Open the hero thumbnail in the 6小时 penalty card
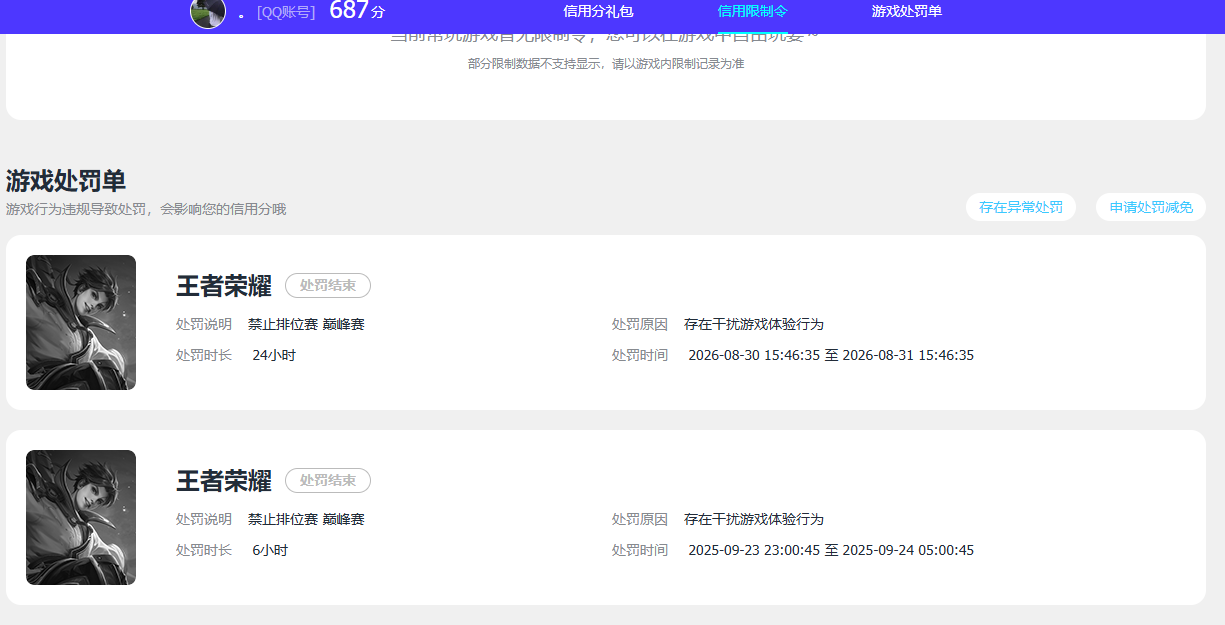 pyautogui.click(x=81, y=517)
